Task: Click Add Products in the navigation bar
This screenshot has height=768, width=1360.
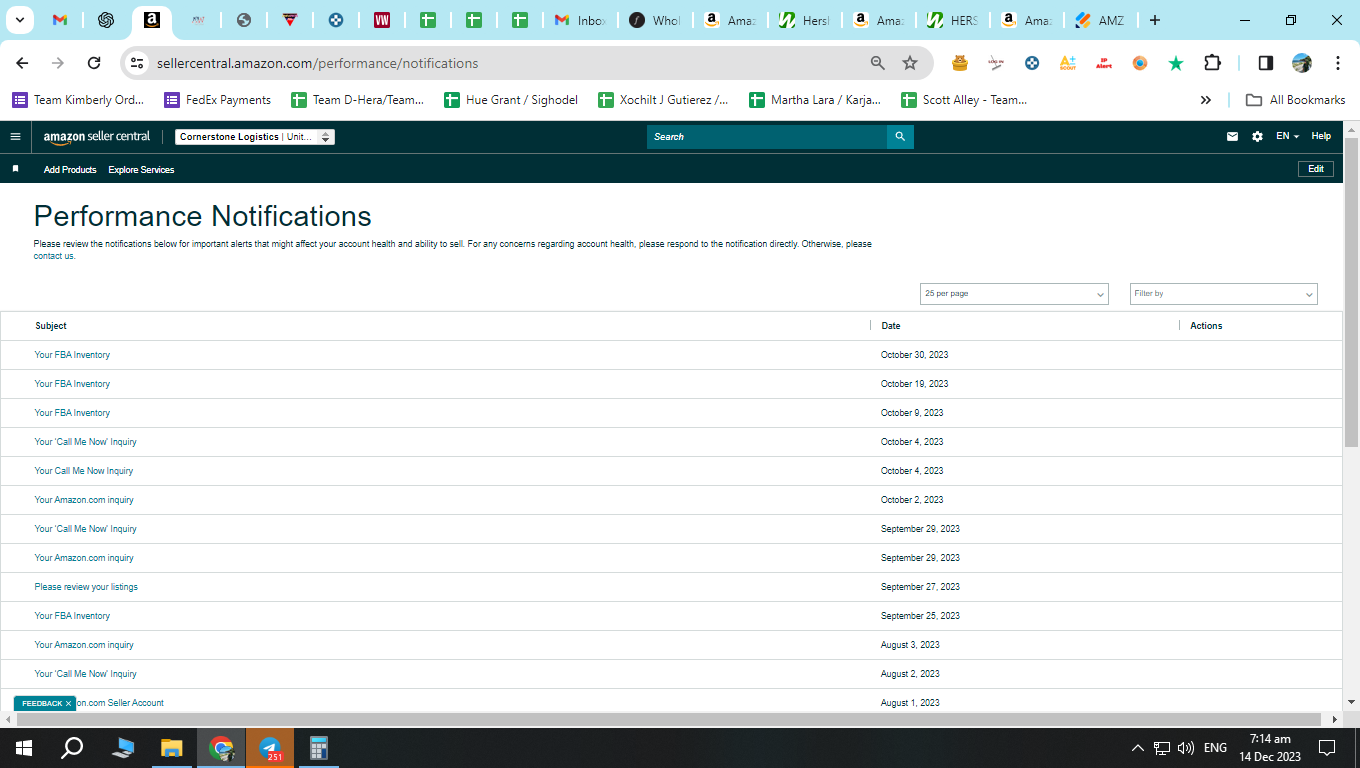Action: coord(70,170)
